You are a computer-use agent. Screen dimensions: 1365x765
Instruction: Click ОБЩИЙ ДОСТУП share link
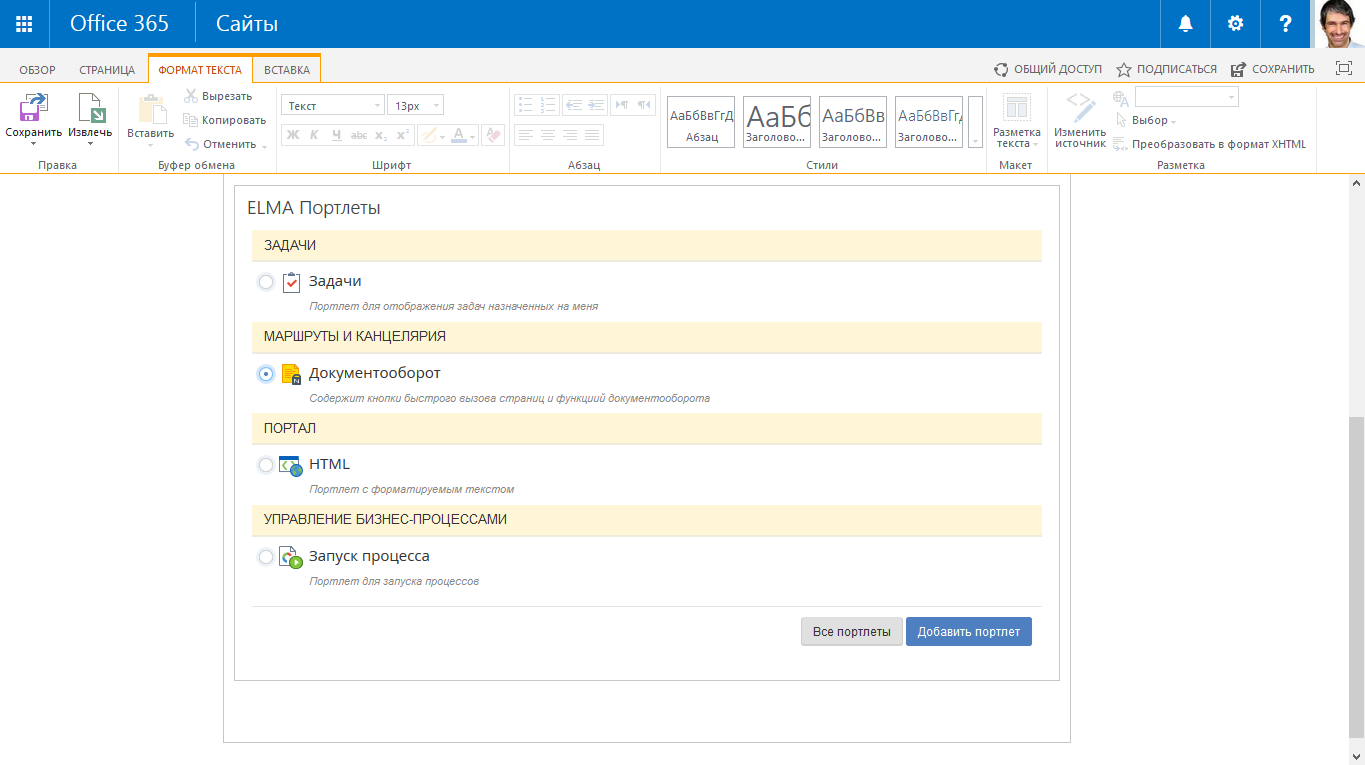1048,69
